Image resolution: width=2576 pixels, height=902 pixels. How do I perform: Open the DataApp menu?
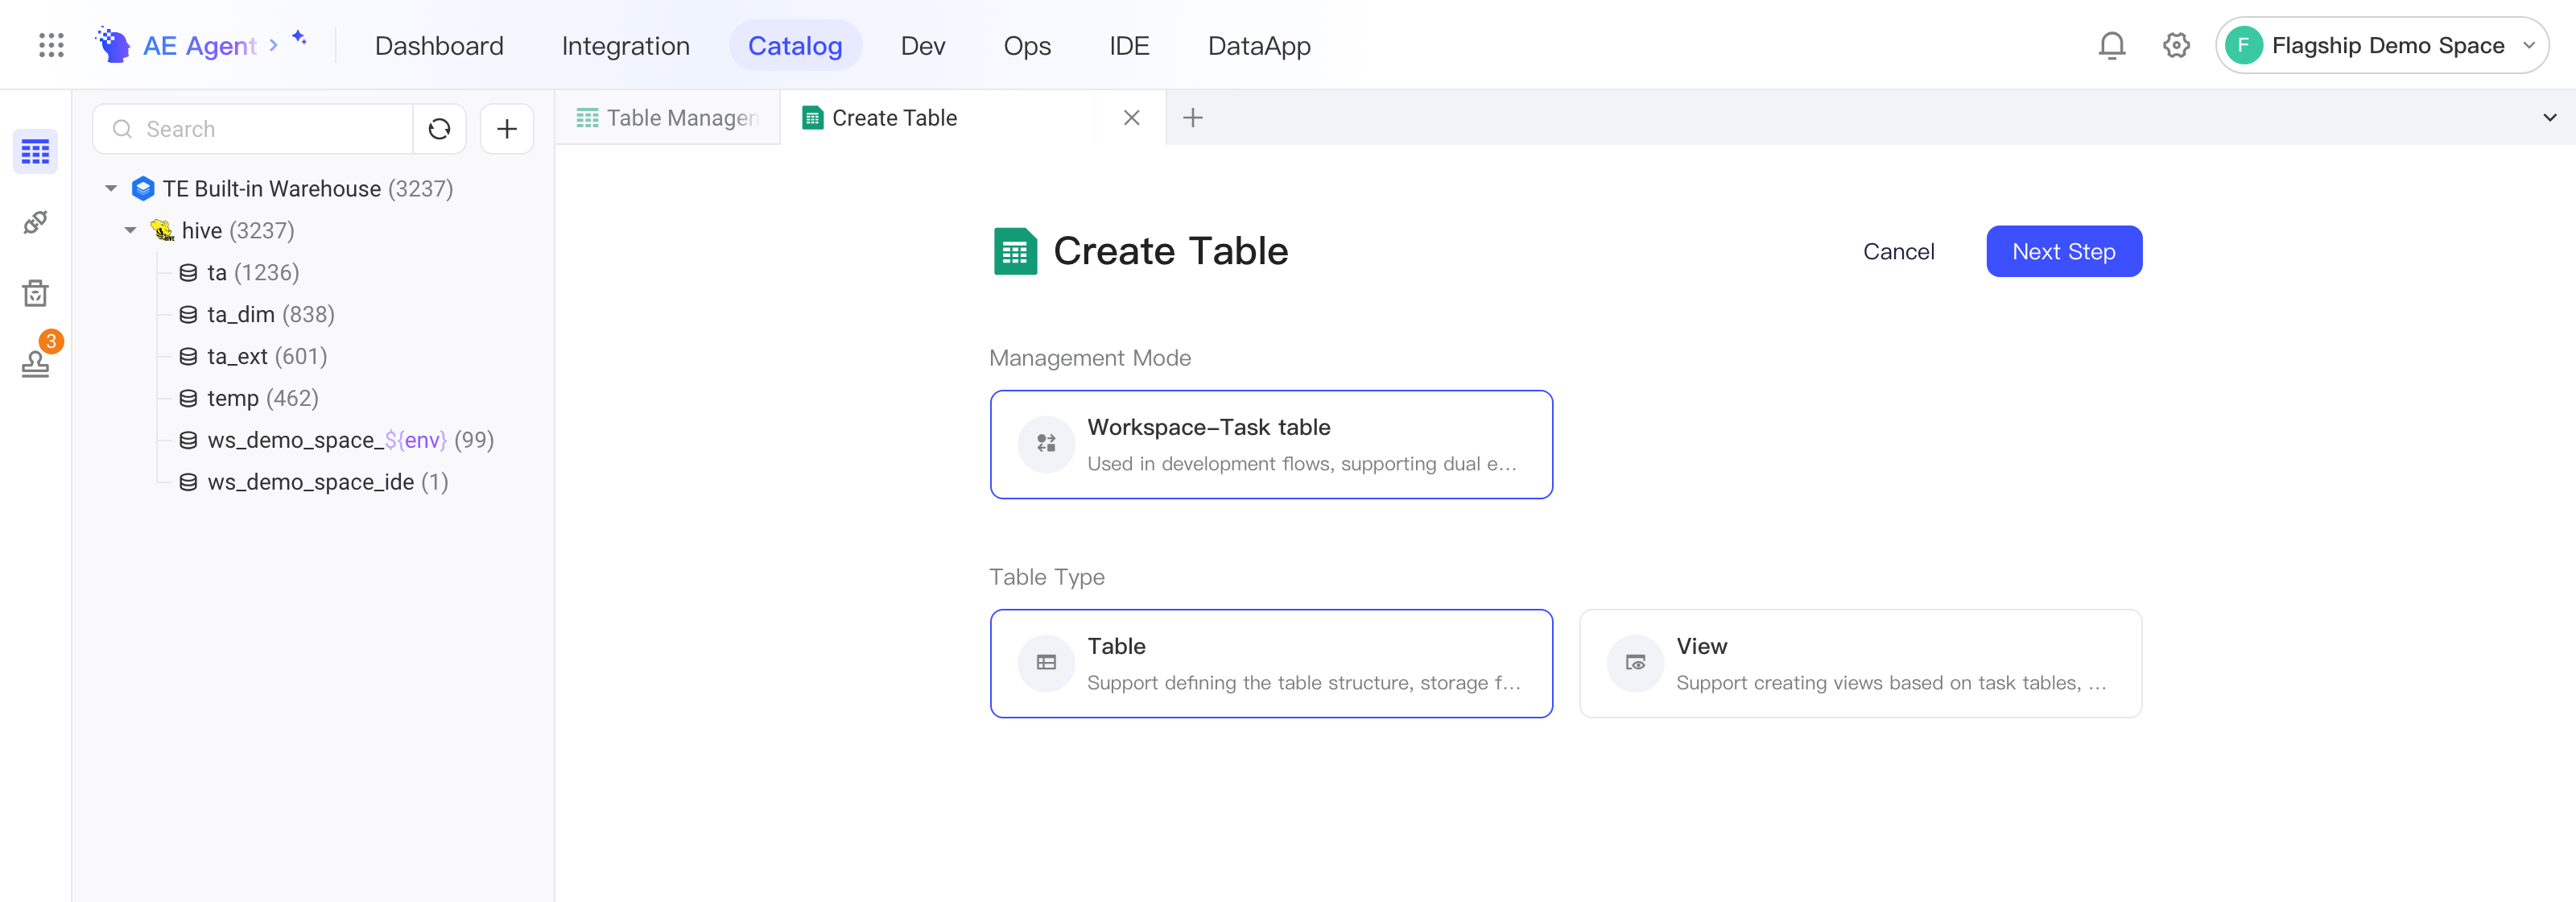(x=1259, y=46)
